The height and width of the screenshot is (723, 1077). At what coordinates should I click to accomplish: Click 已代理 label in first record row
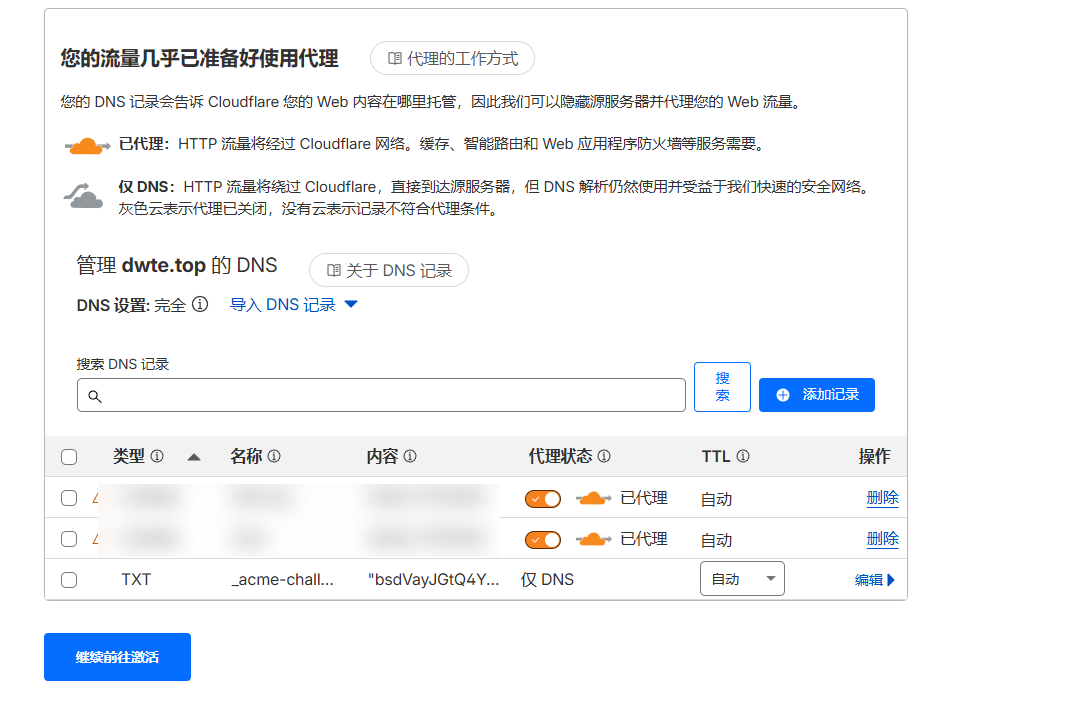pos(644,498)
